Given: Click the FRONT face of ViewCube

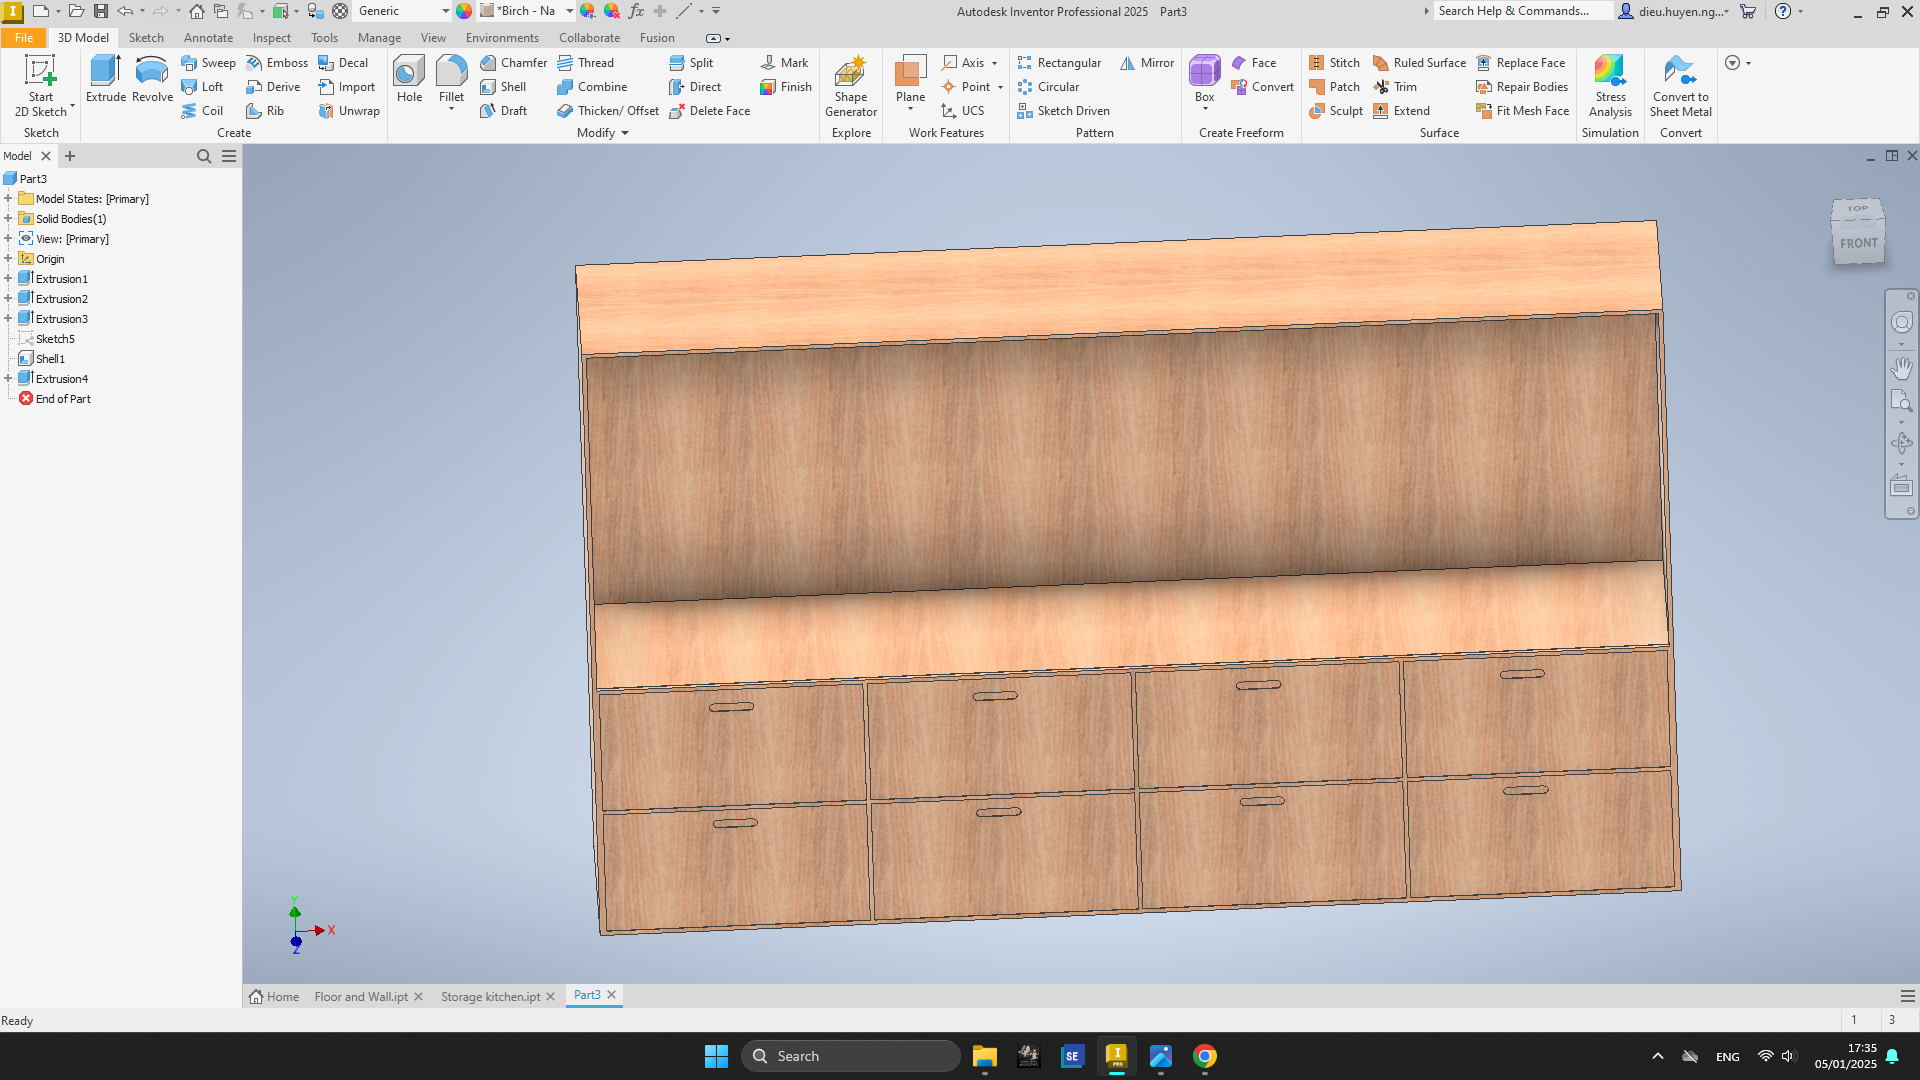Looking at the screenshot, I should coord(1858,243).
